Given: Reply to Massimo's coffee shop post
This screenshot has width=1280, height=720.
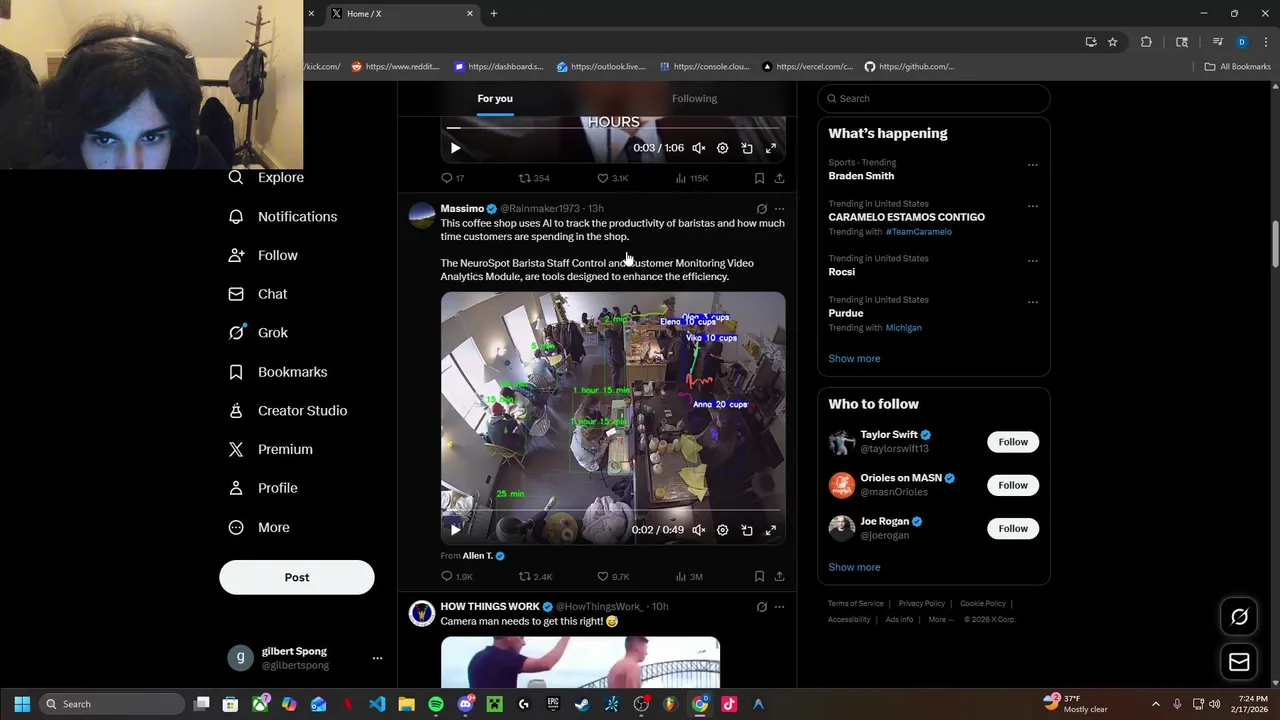Looking at the screenshot, I should [456, 576].
